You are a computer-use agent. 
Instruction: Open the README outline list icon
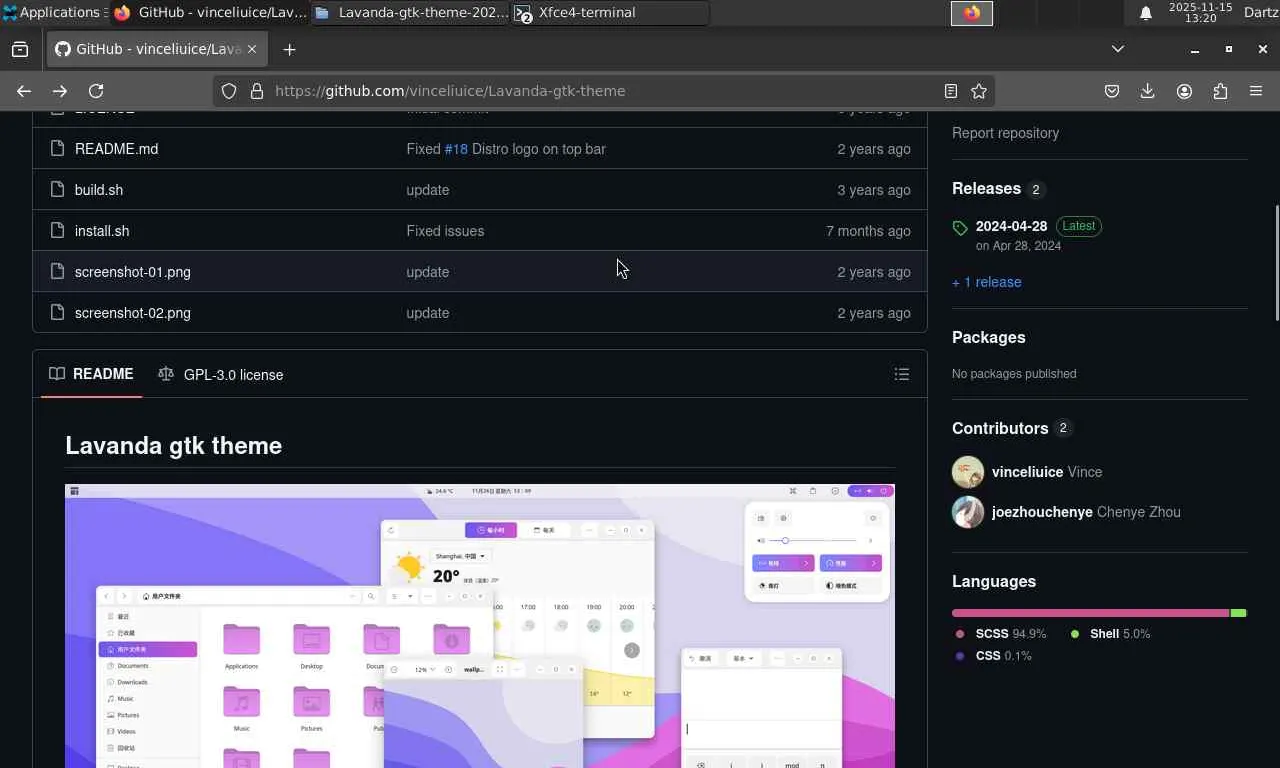tap(902, 375)
